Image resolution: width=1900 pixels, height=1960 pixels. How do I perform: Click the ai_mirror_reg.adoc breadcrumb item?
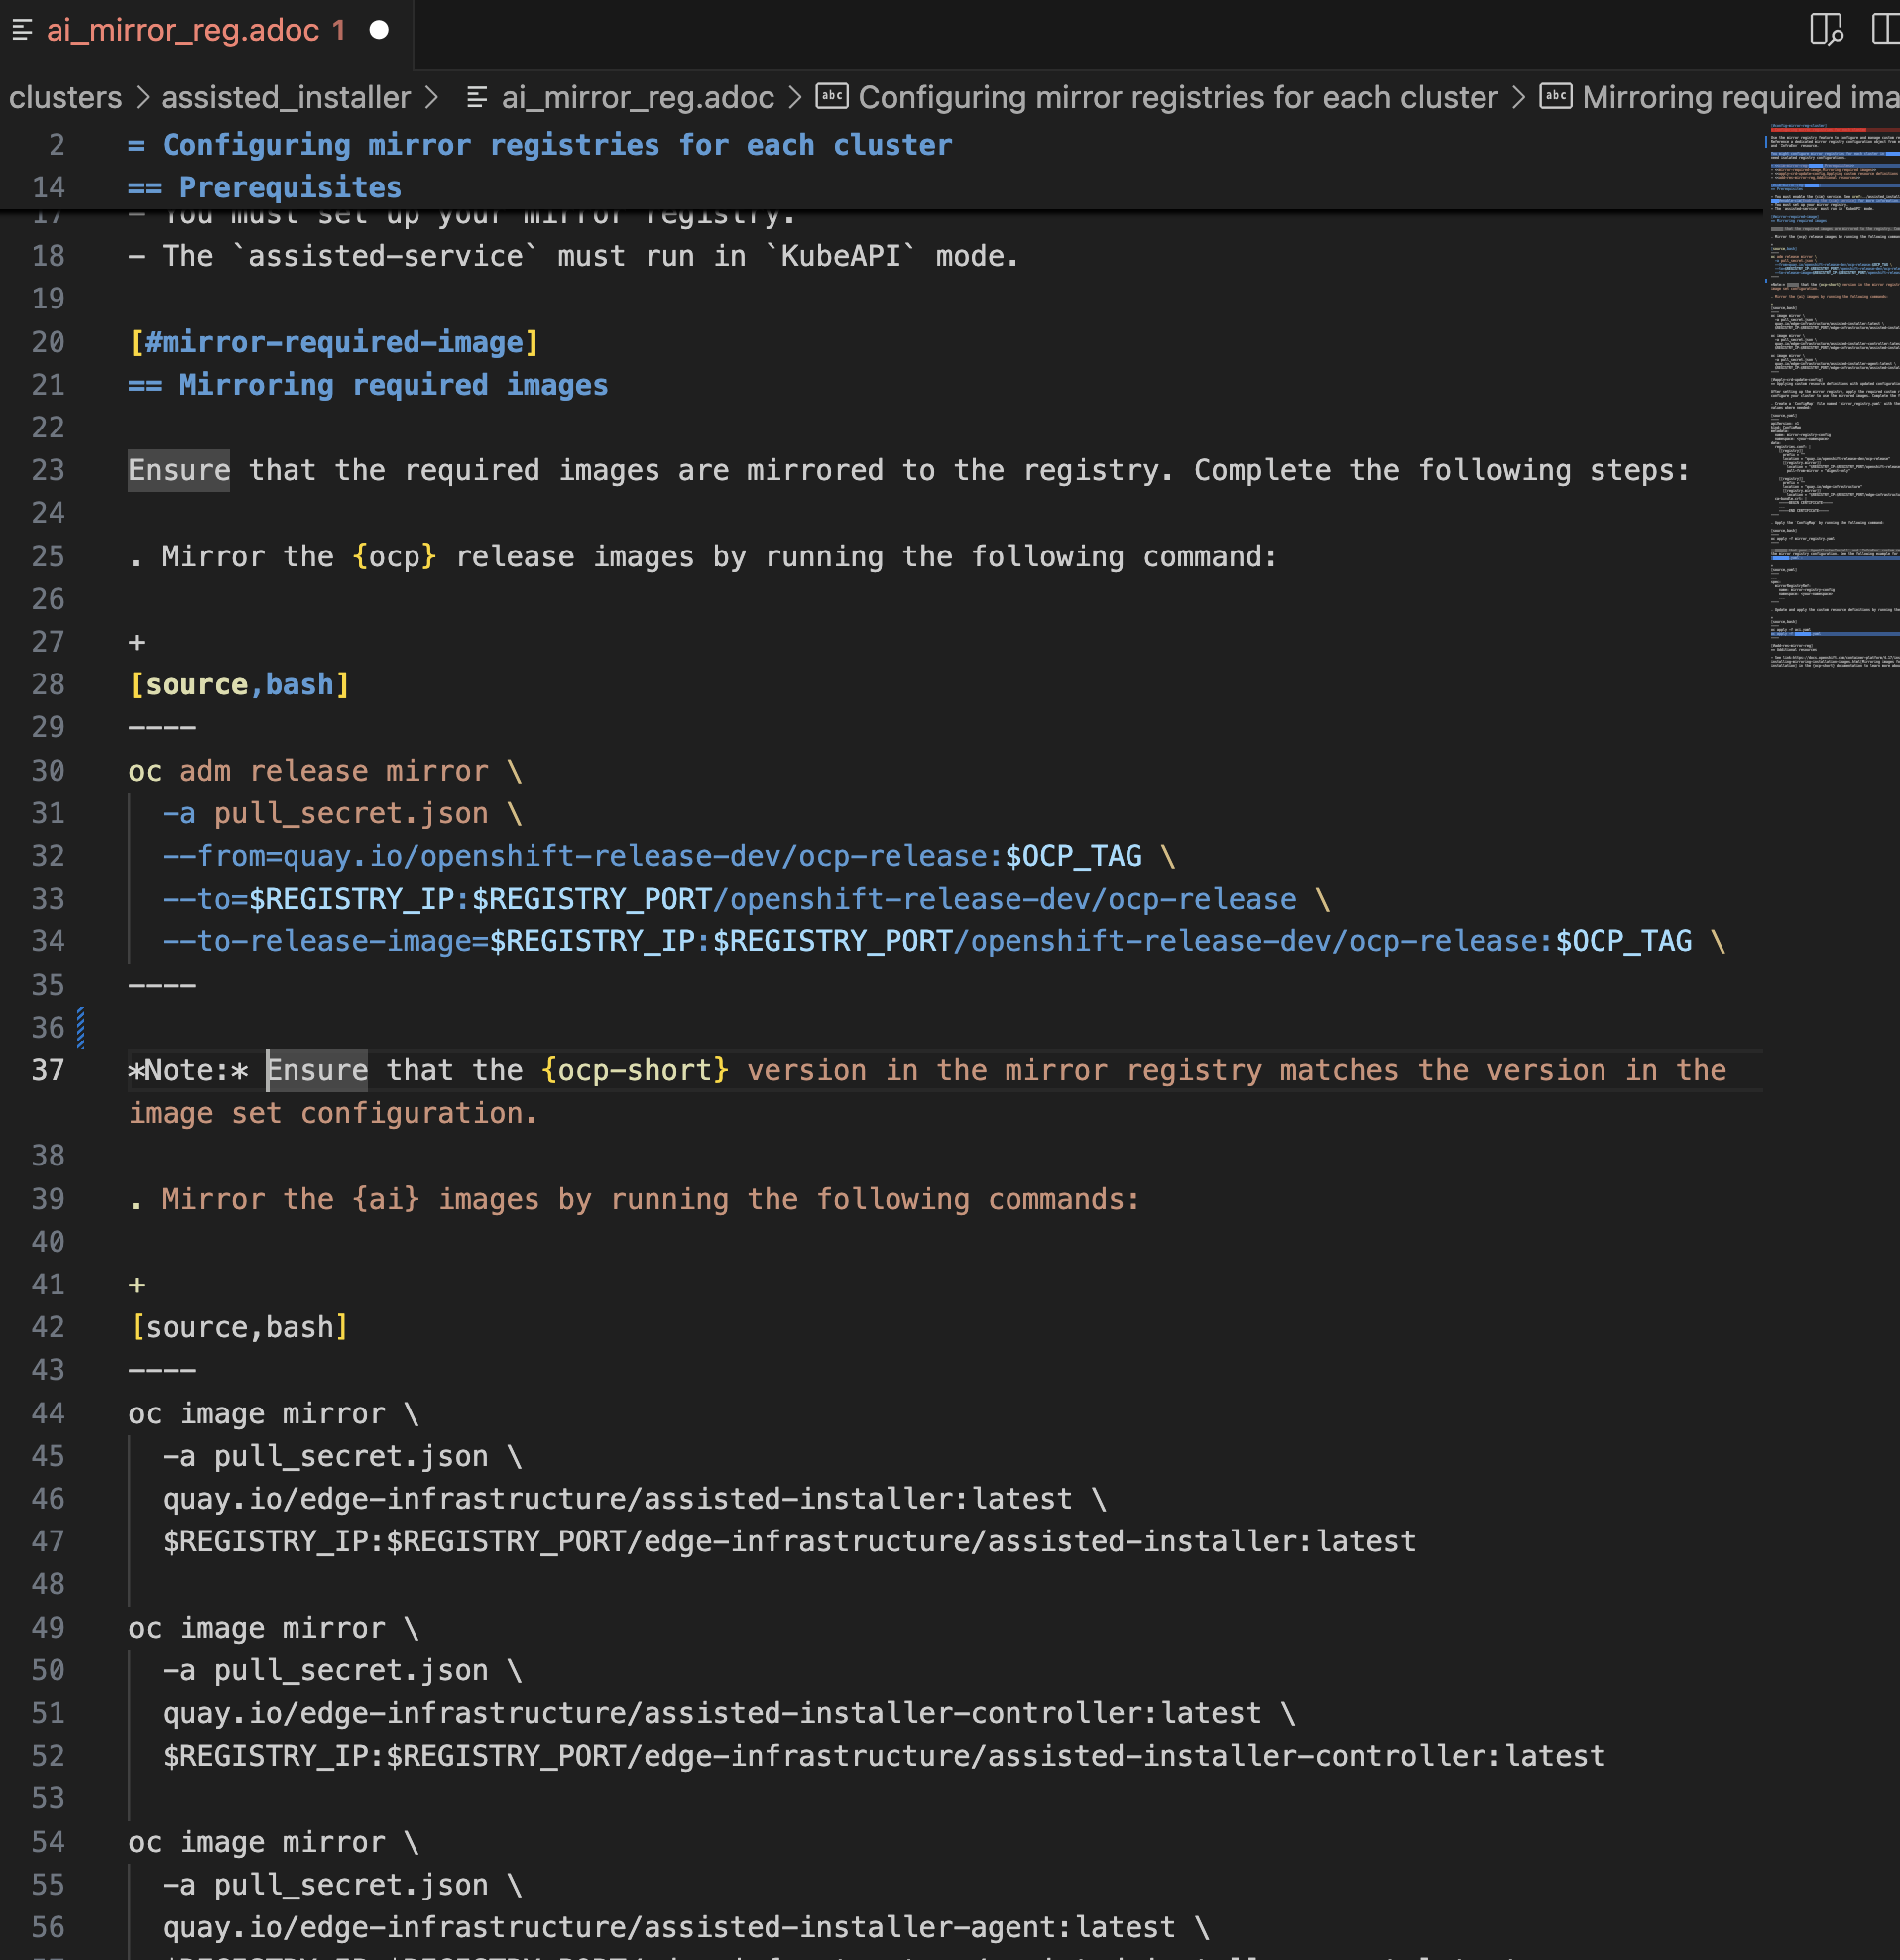[637, 97]
